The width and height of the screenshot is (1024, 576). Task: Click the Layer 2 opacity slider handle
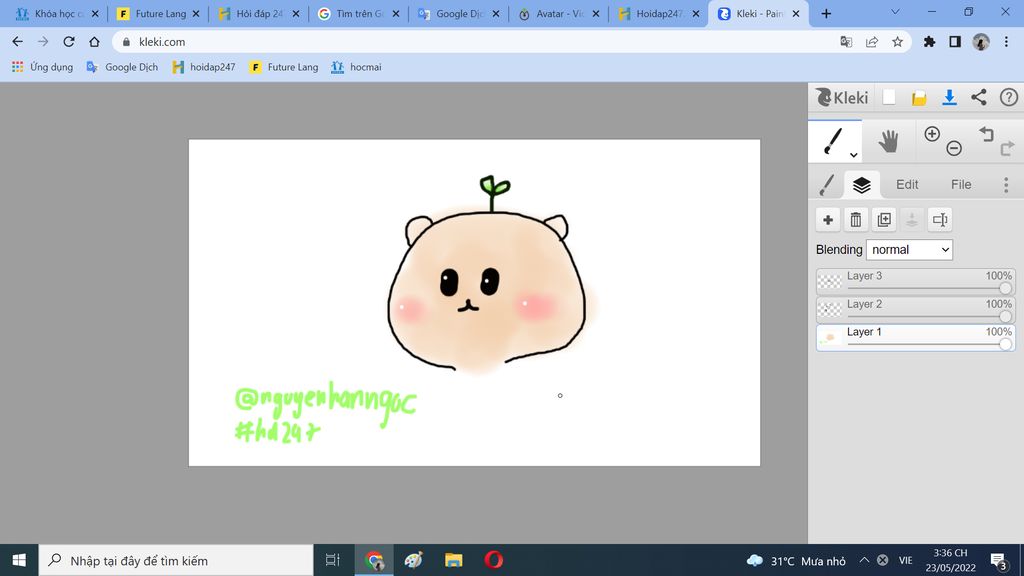pyautogui.click(x=1005, y=316)
